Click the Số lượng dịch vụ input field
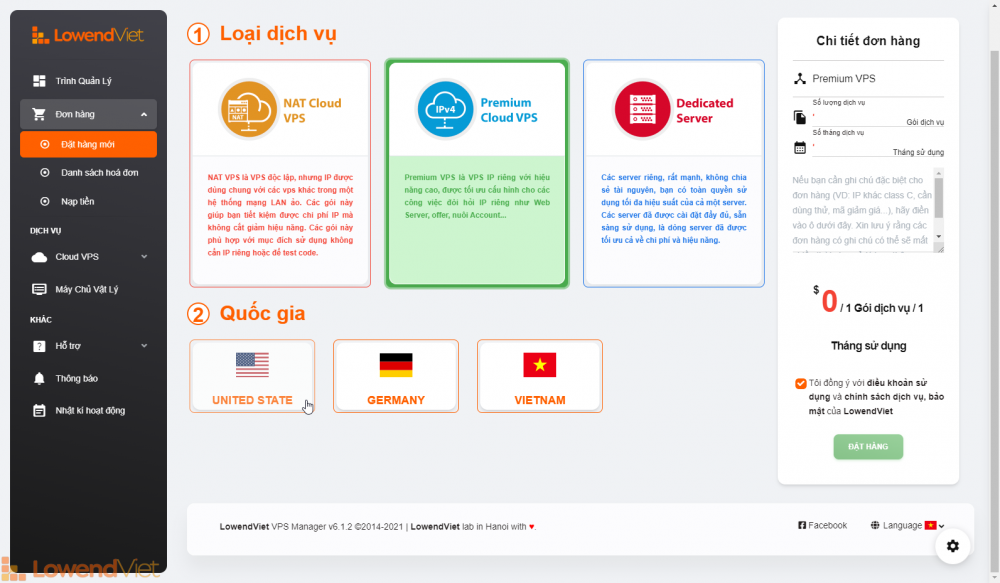The width and height of the screenshot is (1000, 583). (x=878, y=118)
